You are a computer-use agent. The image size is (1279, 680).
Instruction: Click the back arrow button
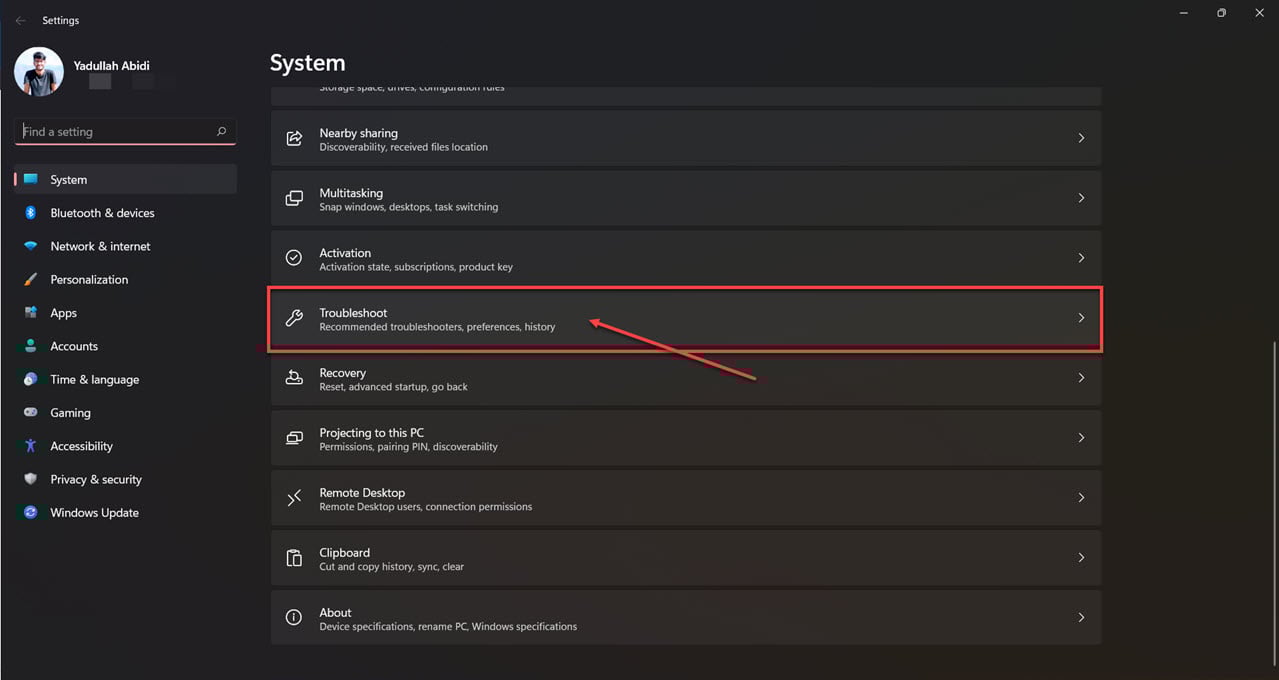(x=21, y=20)
